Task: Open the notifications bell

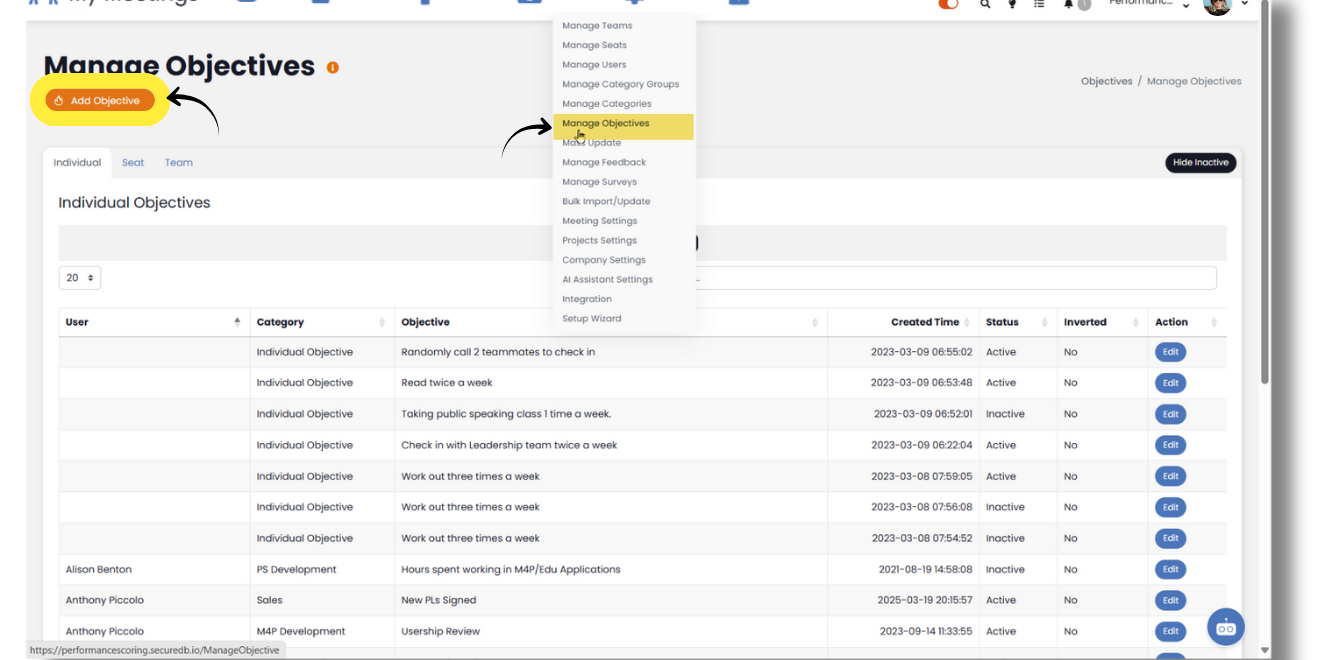Action: 1068,5
